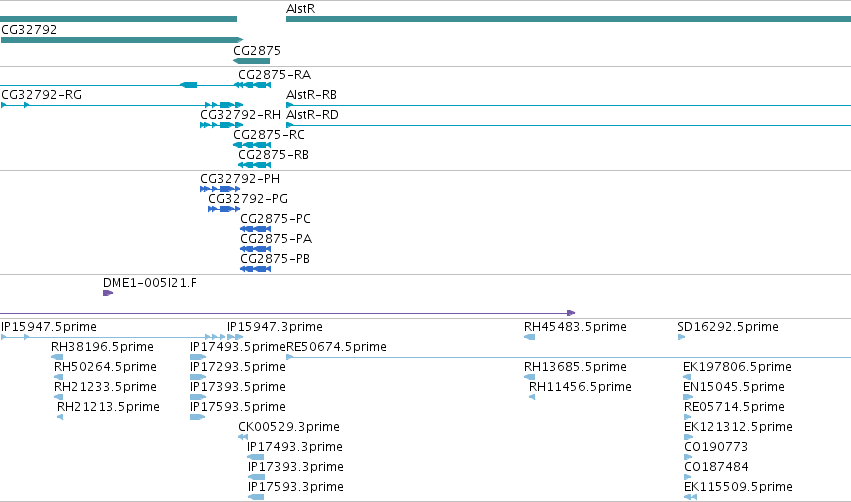Viewport: 851px width, 502px height.
Task: Select the CG2875 gene bar
Action: coord(251,61)
